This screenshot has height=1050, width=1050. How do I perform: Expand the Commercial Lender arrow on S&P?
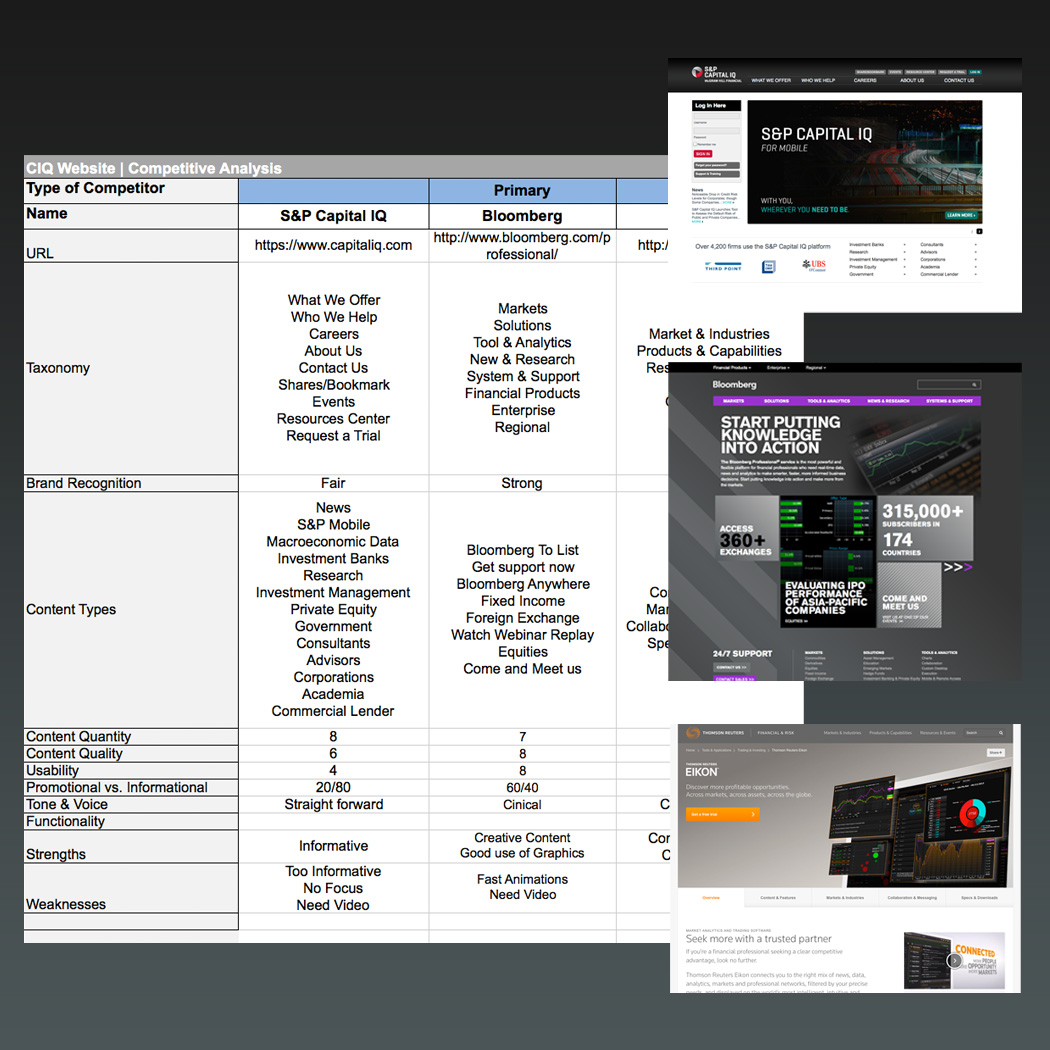coord(975,274)
